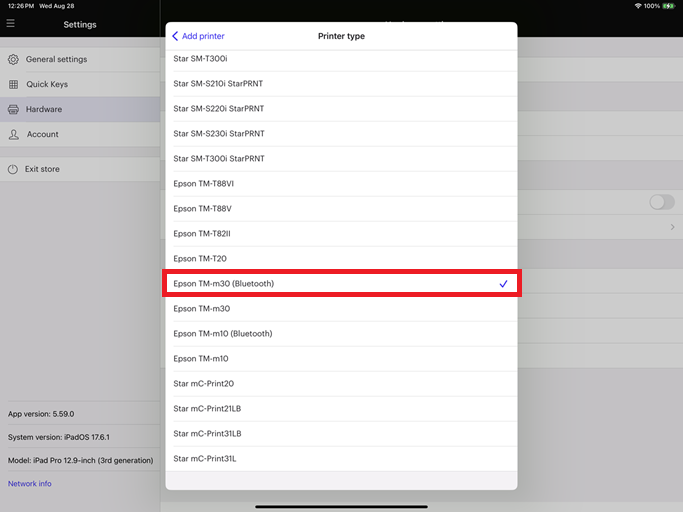Open the hamburger menu icon

[10, 23]
